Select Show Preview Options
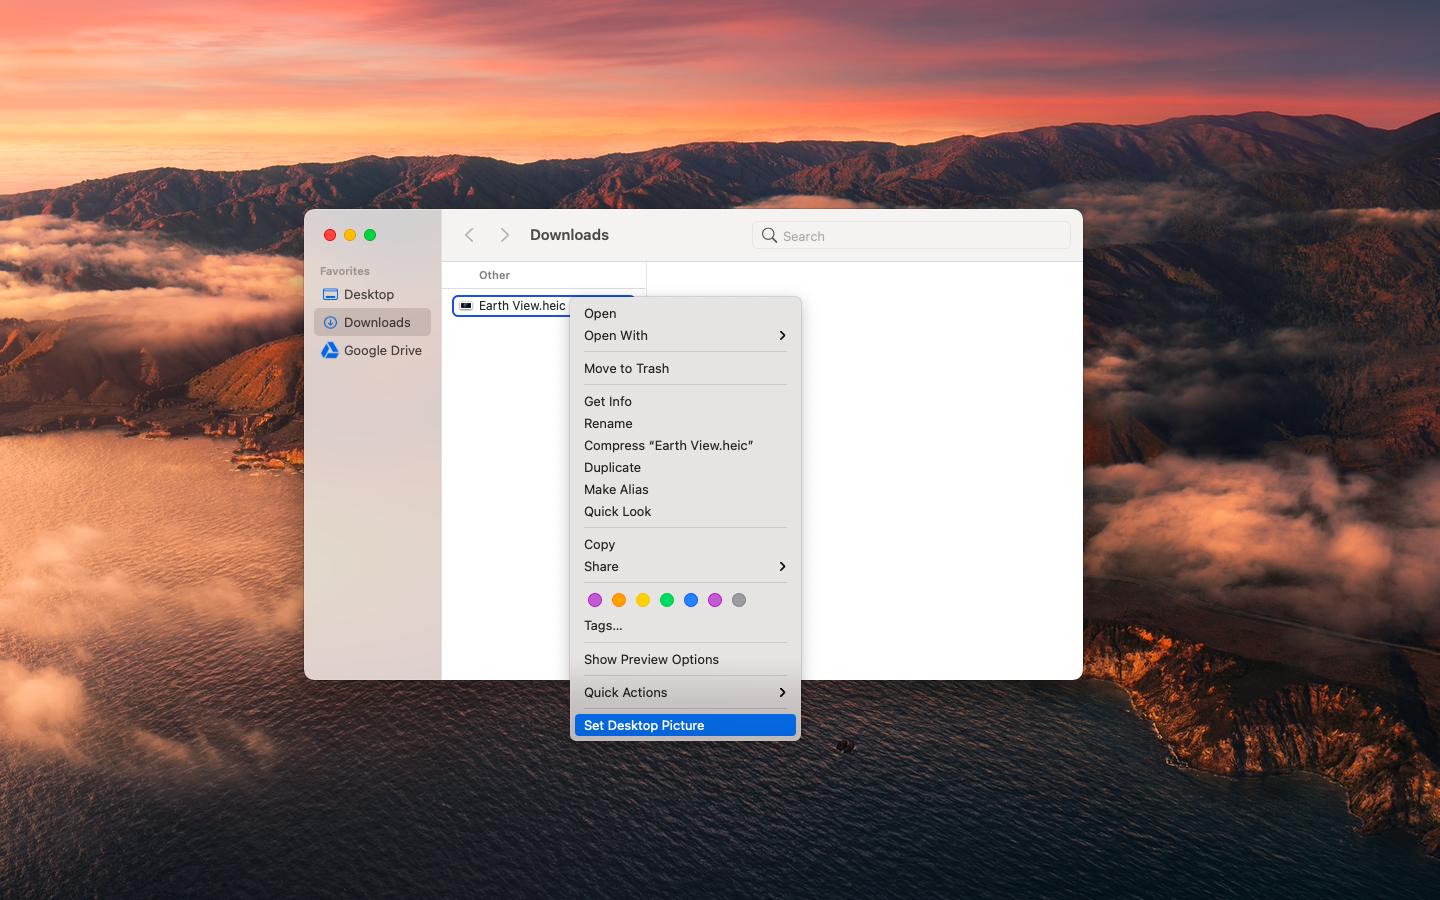Image resolution: width=1440 pixels, height=900 pixels. 685,659
